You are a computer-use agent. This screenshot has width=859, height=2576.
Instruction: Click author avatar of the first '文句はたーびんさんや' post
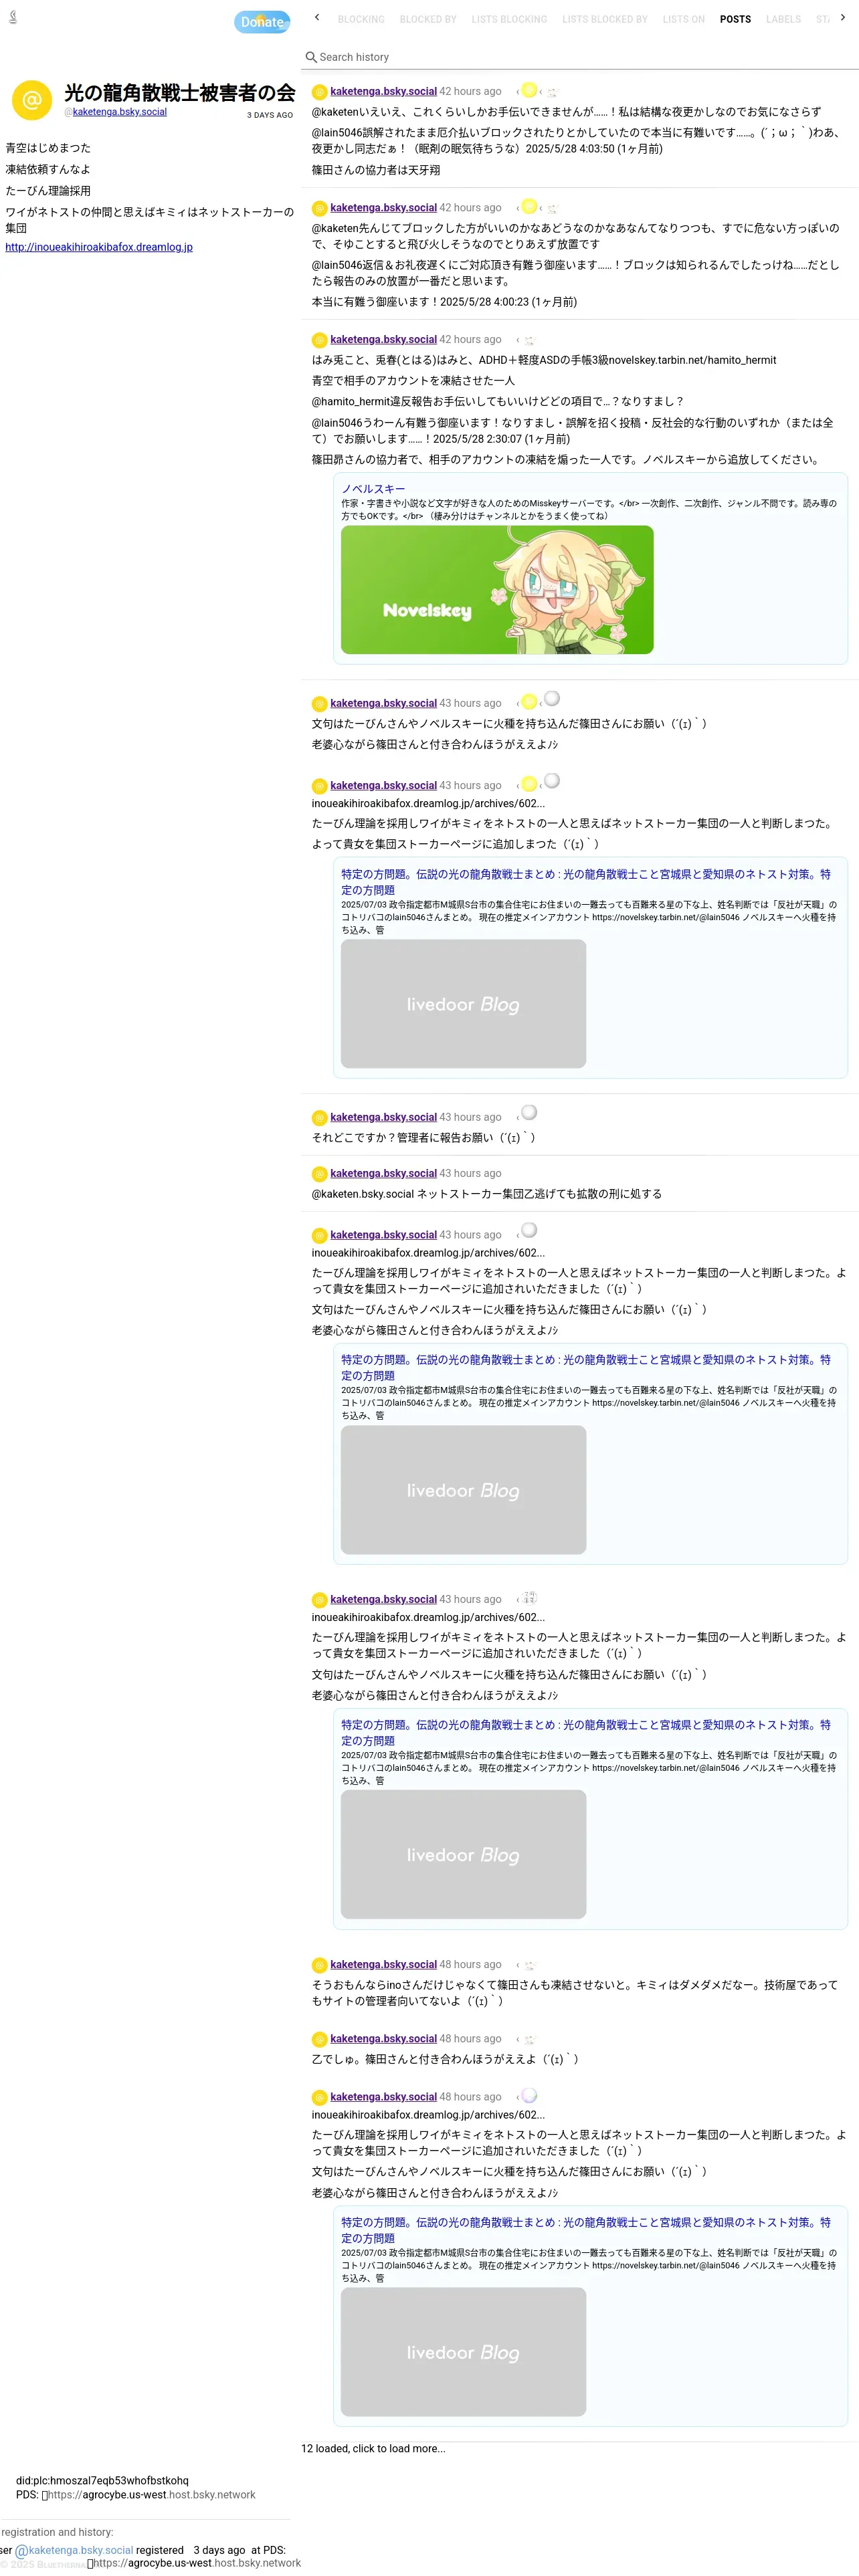tap(319, 704)
